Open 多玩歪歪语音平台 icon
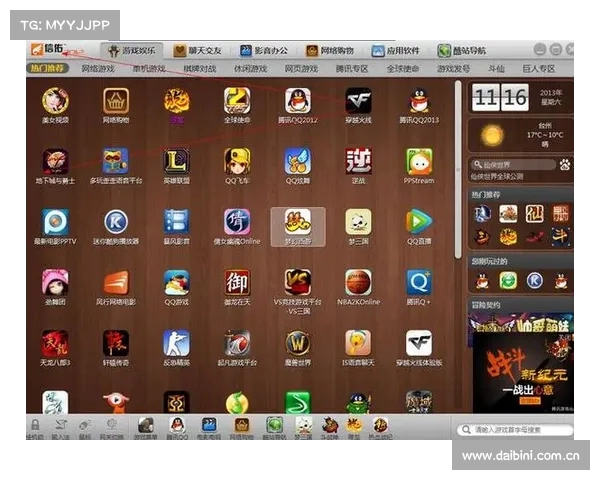The height and width of the screenshot is (480, 600). [x=116, y=161]
